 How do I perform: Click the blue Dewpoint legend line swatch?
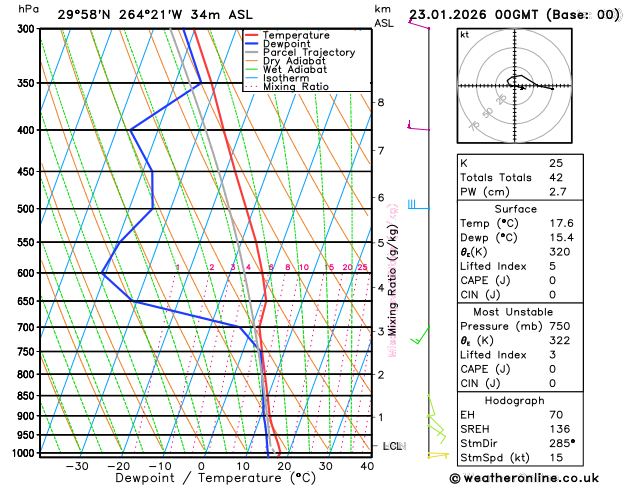click(x=252, y=44)
